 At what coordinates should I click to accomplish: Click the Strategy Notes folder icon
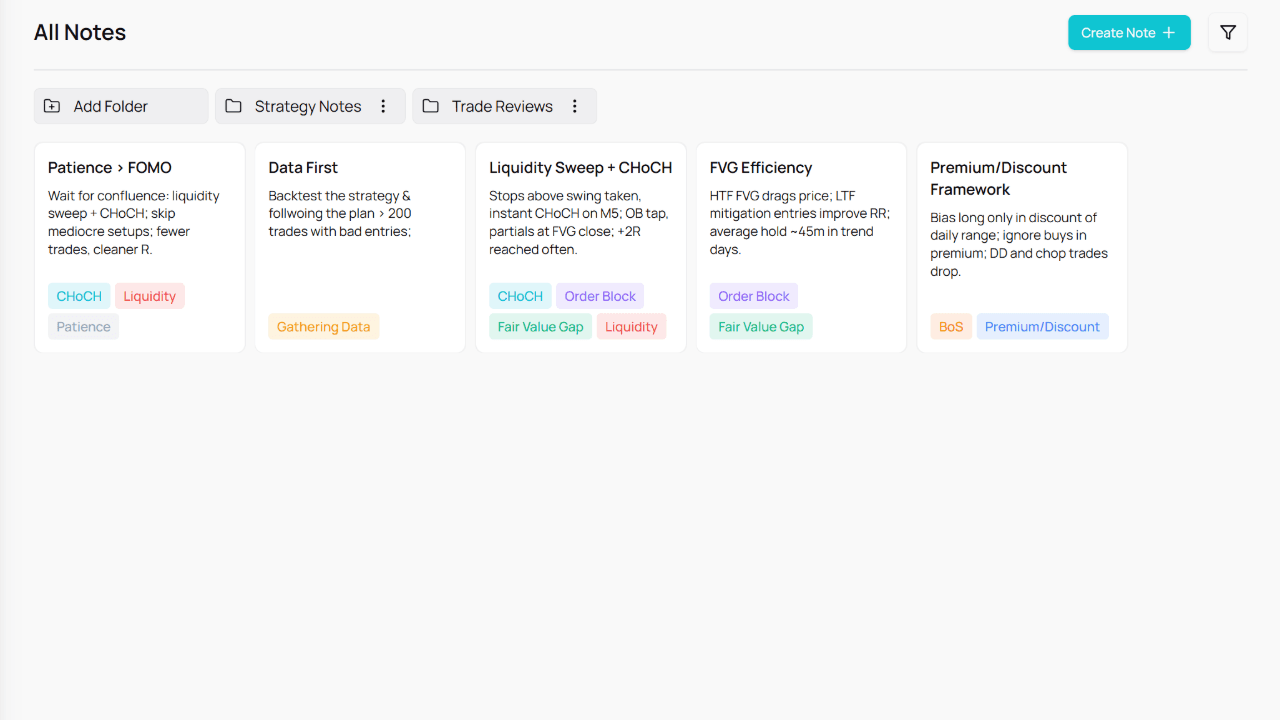(x=233, y=106)
